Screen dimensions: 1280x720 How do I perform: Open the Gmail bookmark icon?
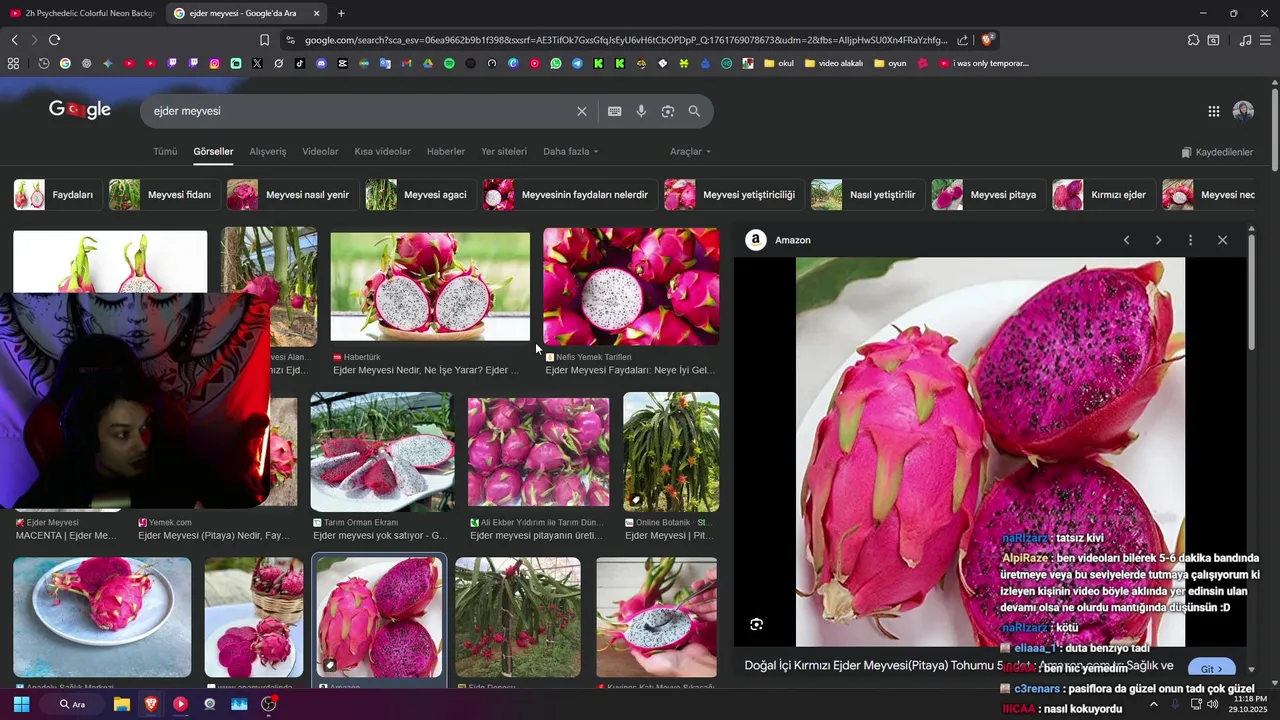point(406,63)
